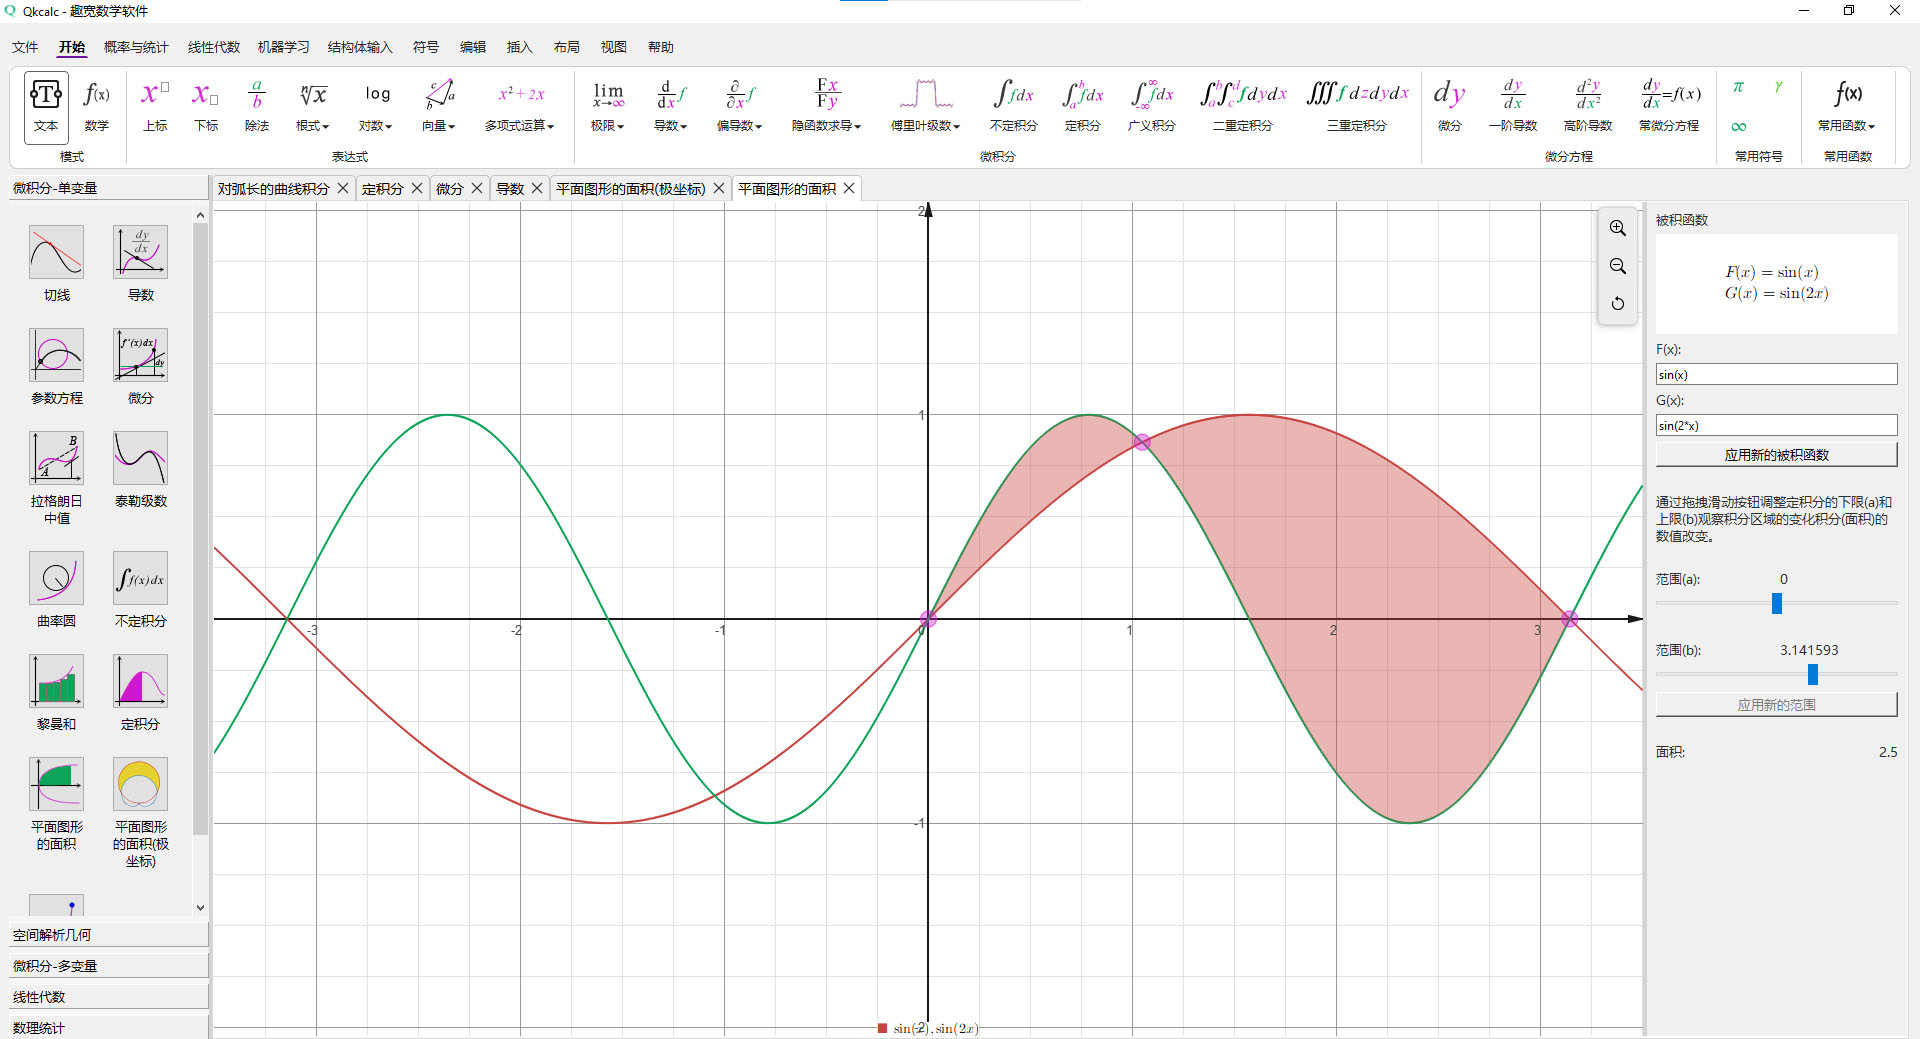Click the zoom out magnifier on graph
The image size is (1920, 1039).
tap(1617, 266)
